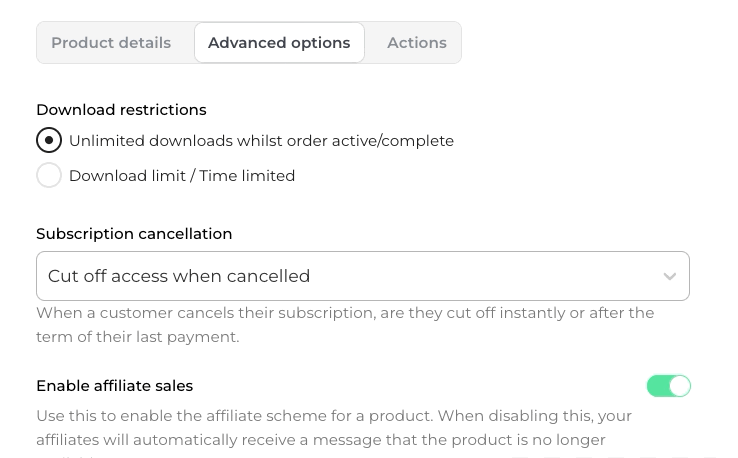This screenshot has height=458, width=738.
Task: Click 'affiliates will automatically receive a message' text
Action: click(x=218, y=440)
